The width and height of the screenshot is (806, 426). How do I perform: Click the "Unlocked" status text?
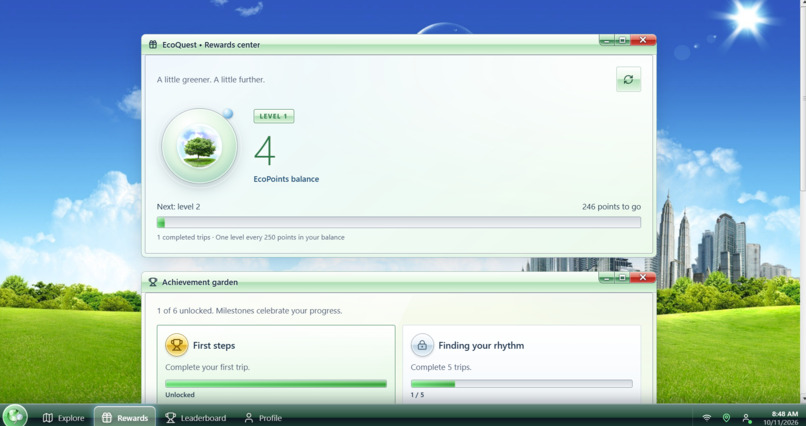coord(180,395)
